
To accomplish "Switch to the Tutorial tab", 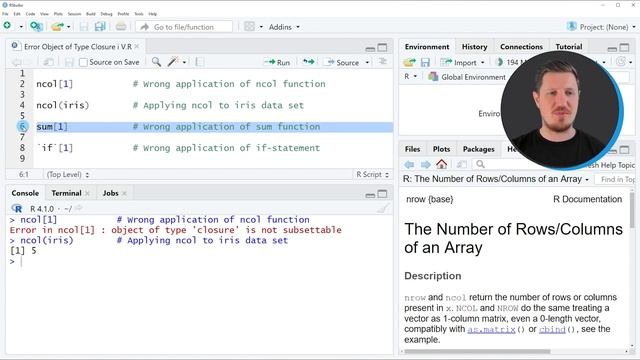I will pyautogui.click(x=569, y=47).
